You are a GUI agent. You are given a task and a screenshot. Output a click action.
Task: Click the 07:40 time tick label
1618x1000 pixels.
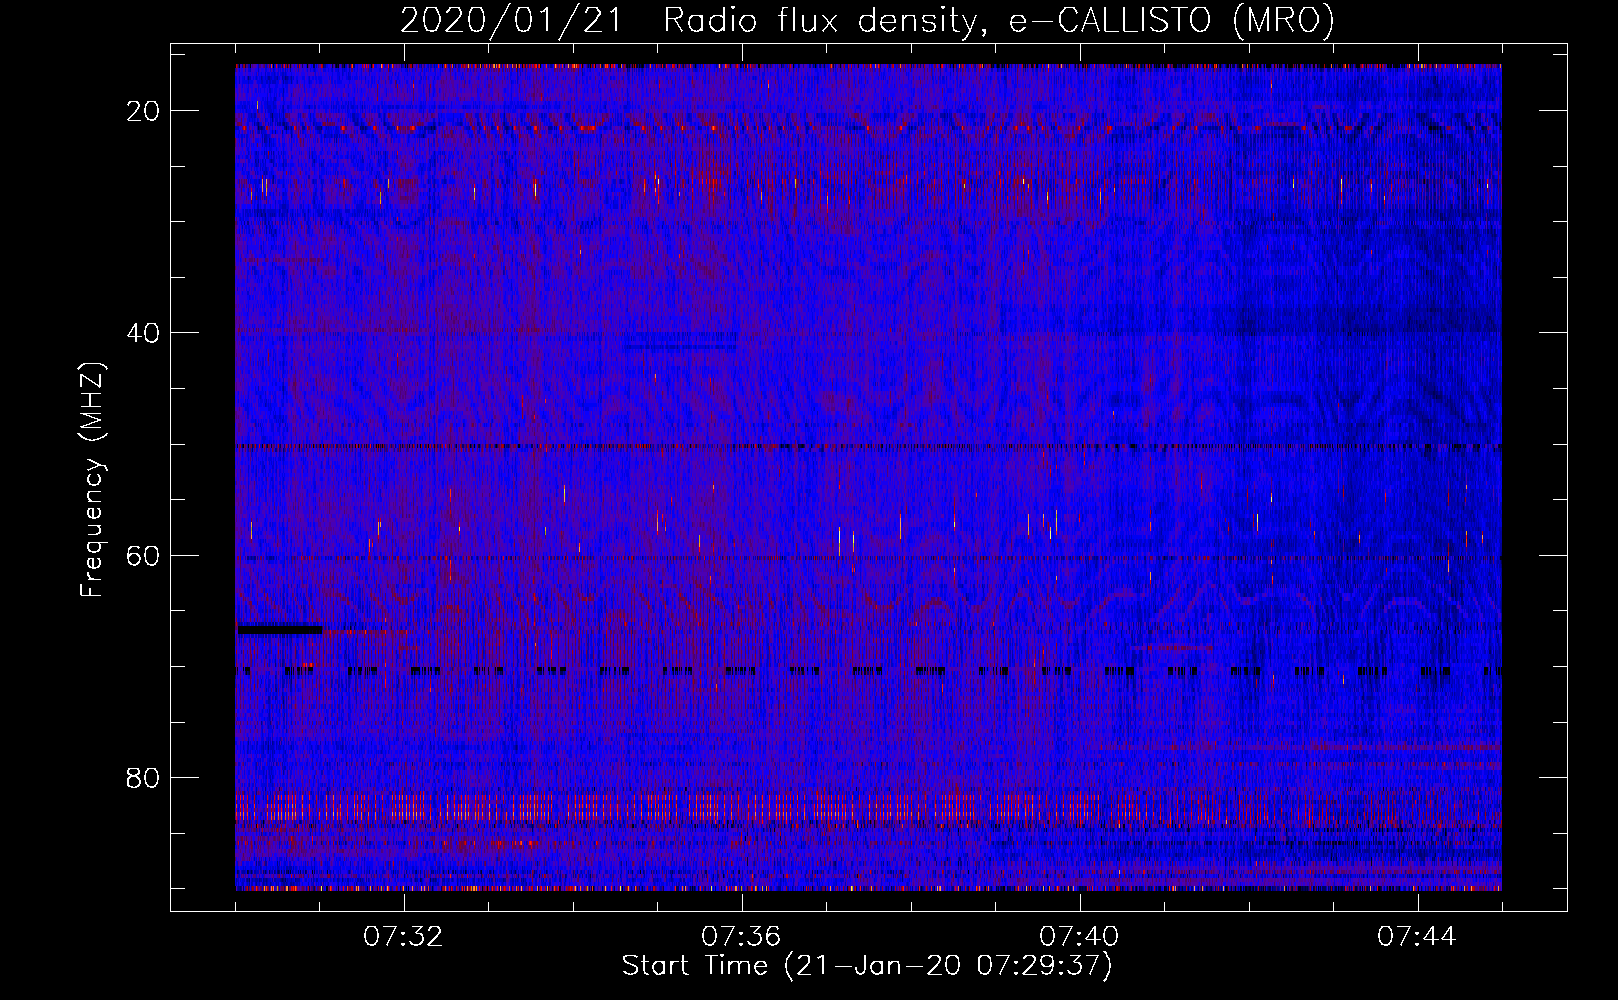1079,937
